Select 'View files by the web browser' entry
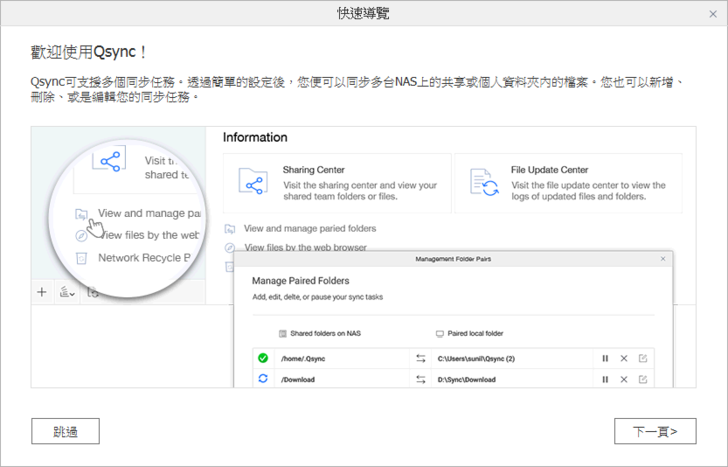728x467 pixels. pyautogui.click(x=306, y=247)
